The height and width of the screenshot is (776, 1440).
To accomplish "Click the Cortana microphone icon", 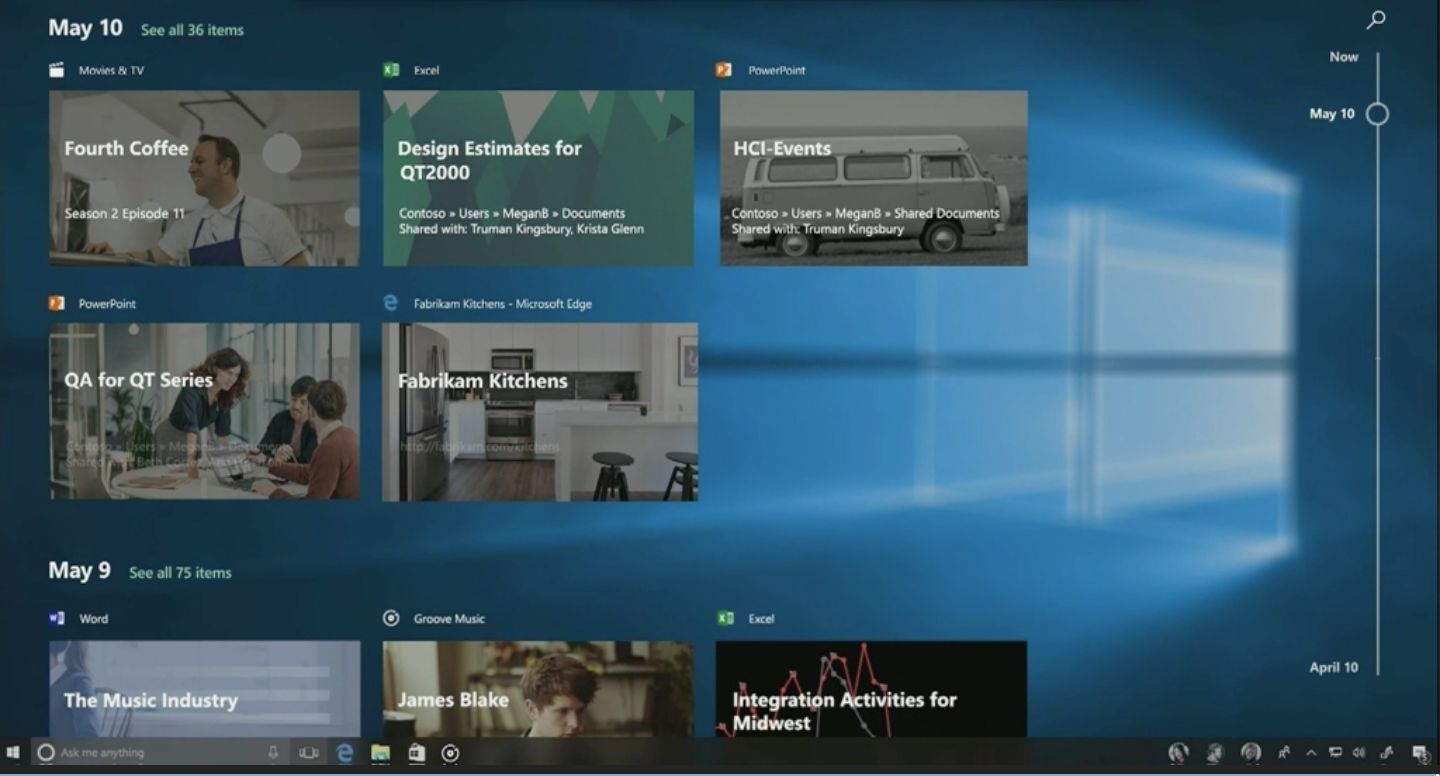I will tap(273, 753).
